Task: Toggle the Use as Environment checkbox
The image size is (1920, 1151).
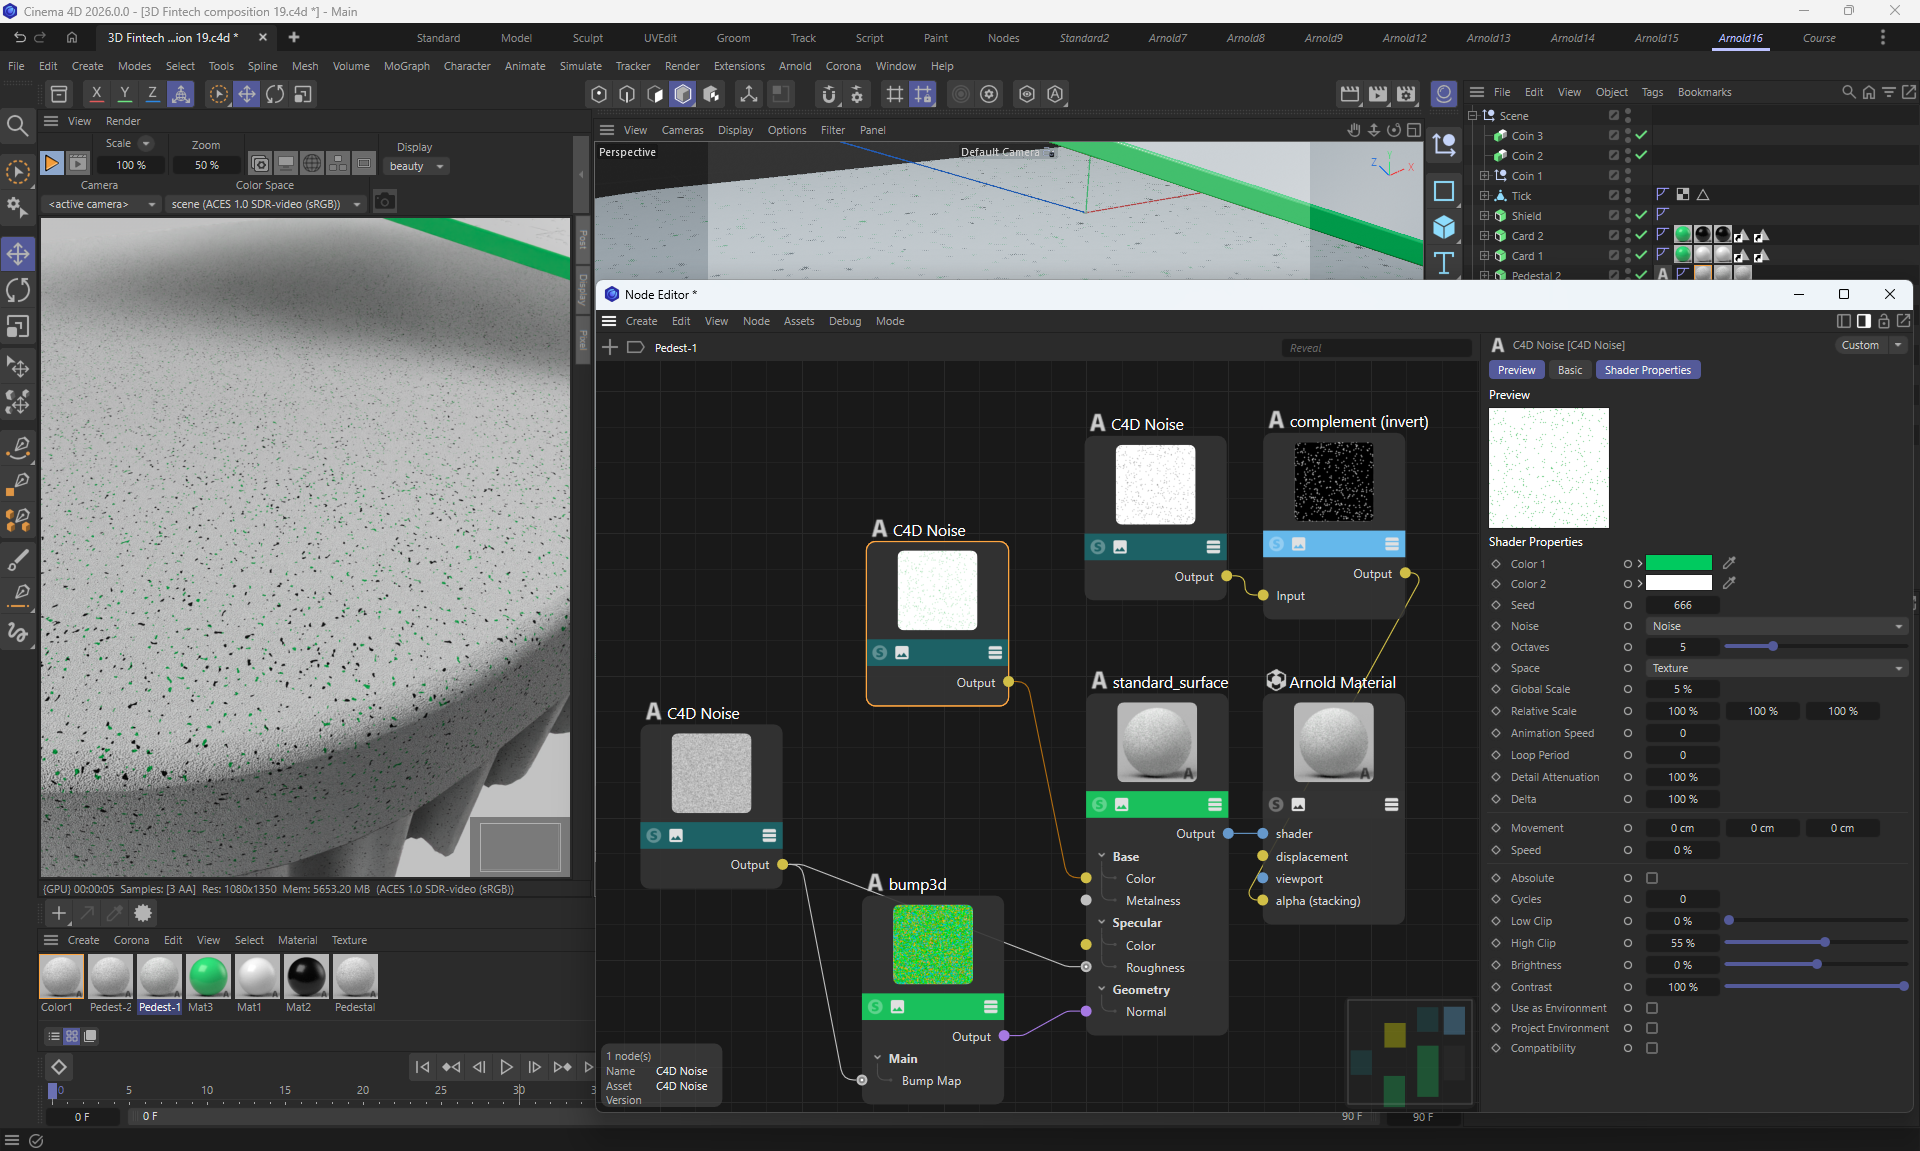Action: (1652, 1008)
